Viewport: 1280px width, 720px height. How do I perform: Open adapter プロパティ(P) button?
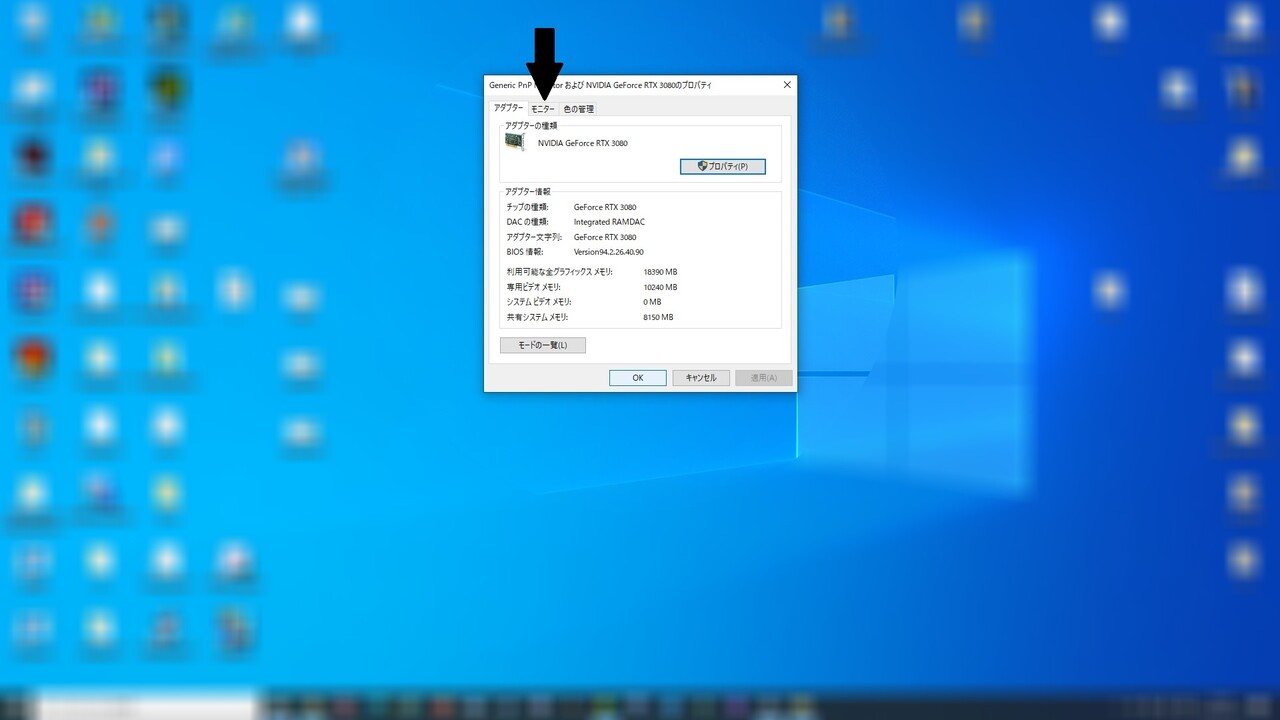tap(722, 166)
